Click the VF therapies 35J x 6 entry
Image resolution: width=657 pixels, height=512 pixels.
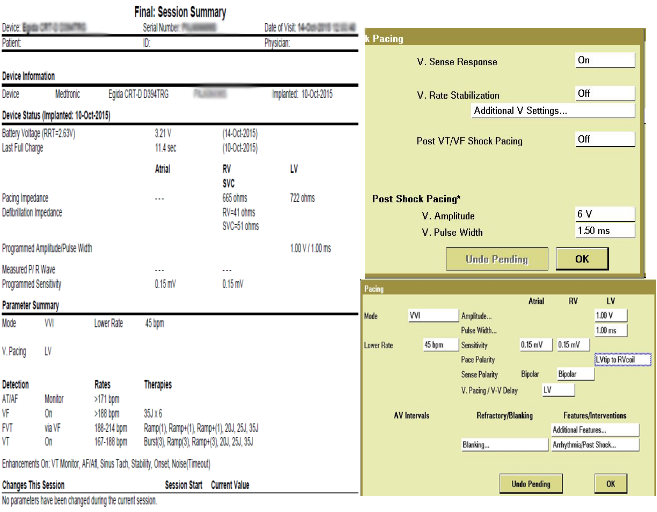tap(153, 414)
